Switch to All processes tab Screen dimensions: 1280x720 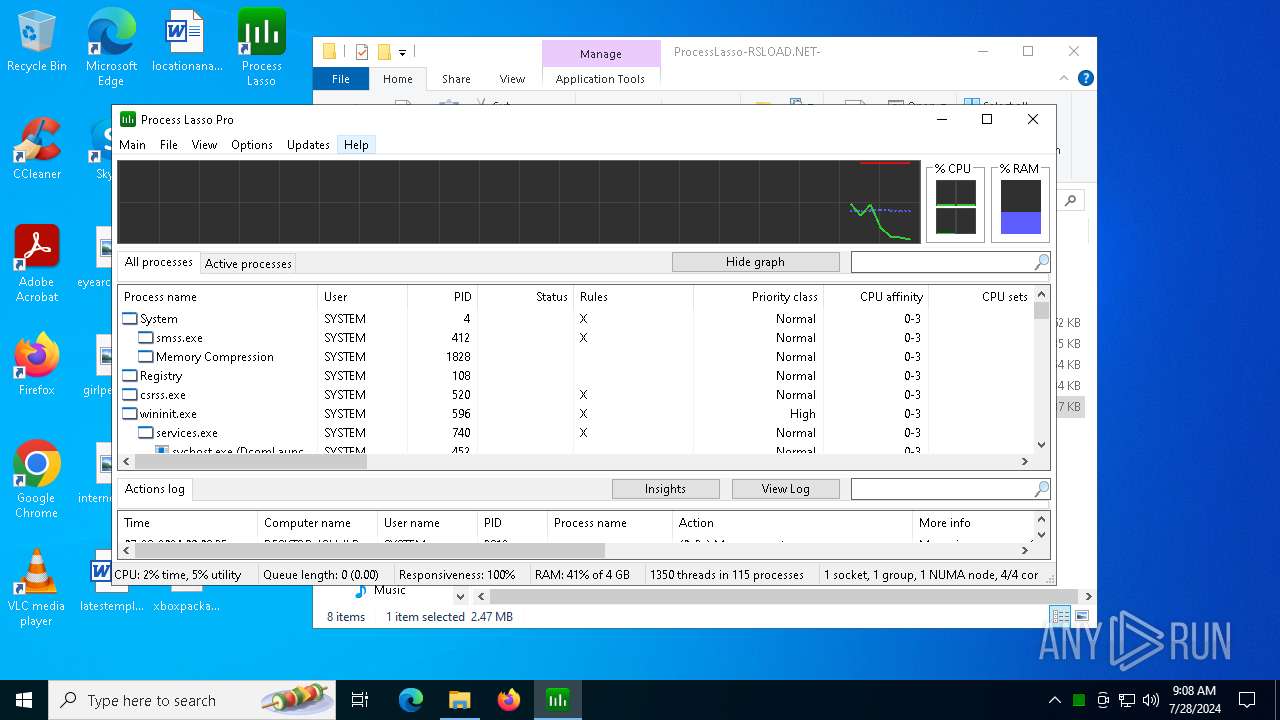pos(158,262)
